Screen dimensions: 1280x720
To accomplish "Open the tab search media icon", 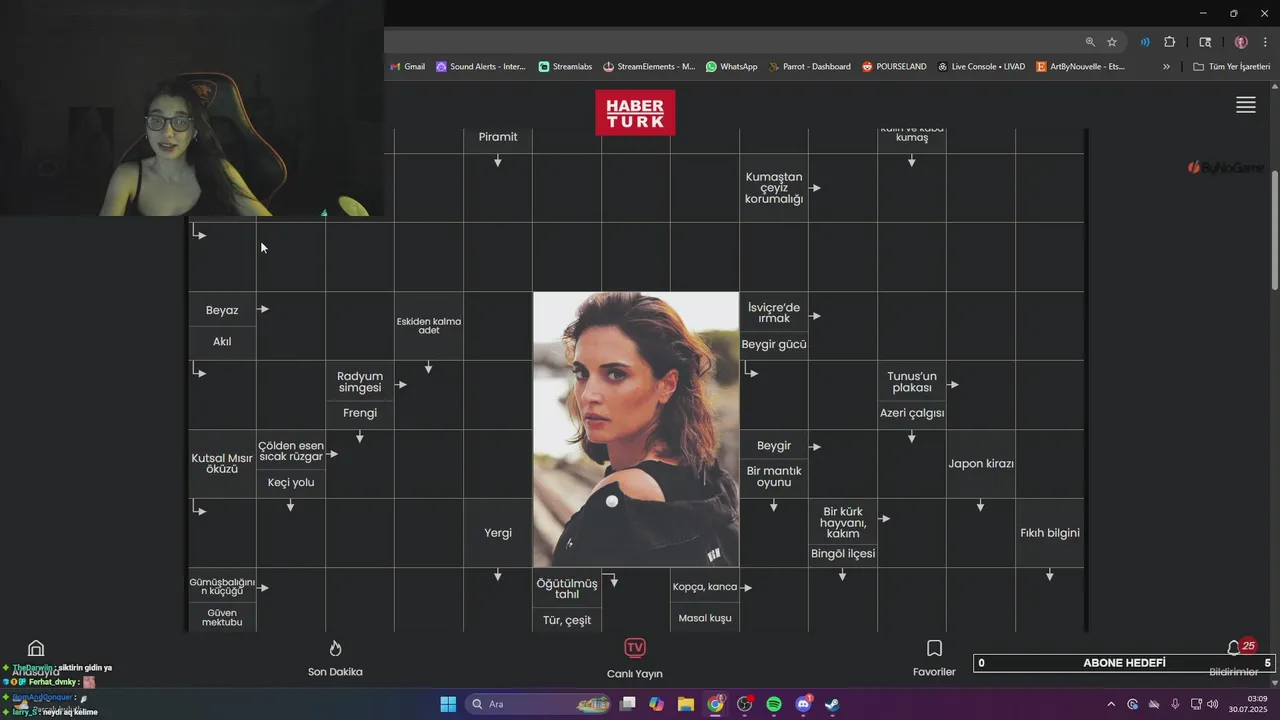I will point(1205,42).
